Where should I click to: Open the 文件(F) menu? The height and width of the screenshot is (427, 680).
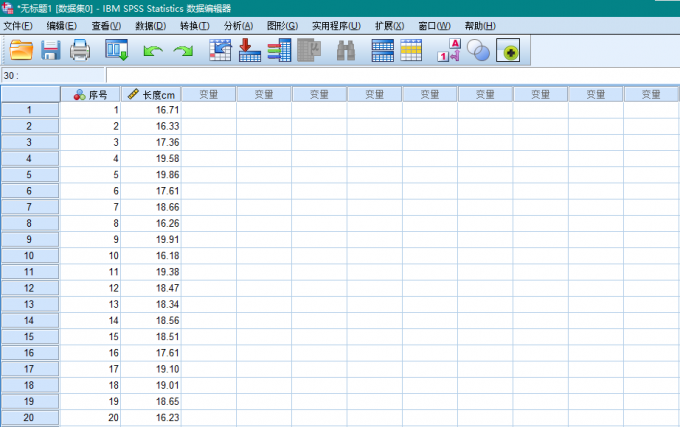click(18, 25)
